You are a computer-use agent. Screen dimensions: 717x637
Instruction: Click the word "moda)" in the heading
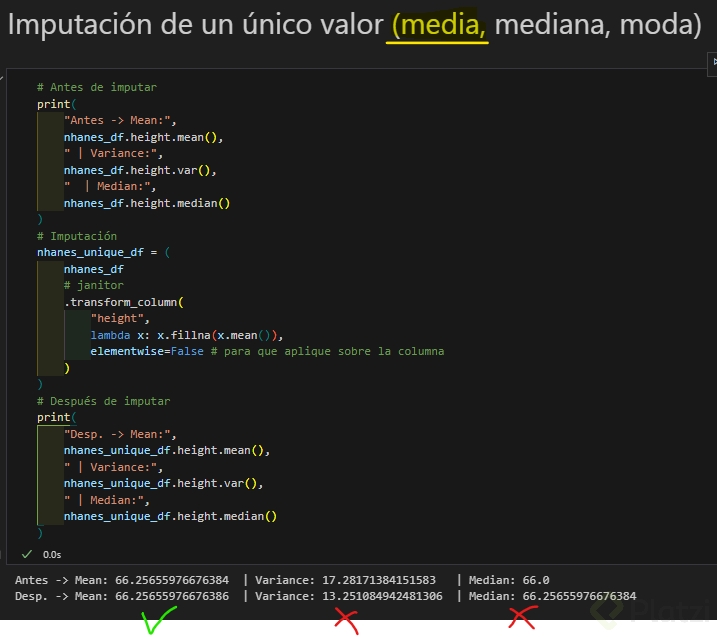pyautogui.click(x=660, y=25)
